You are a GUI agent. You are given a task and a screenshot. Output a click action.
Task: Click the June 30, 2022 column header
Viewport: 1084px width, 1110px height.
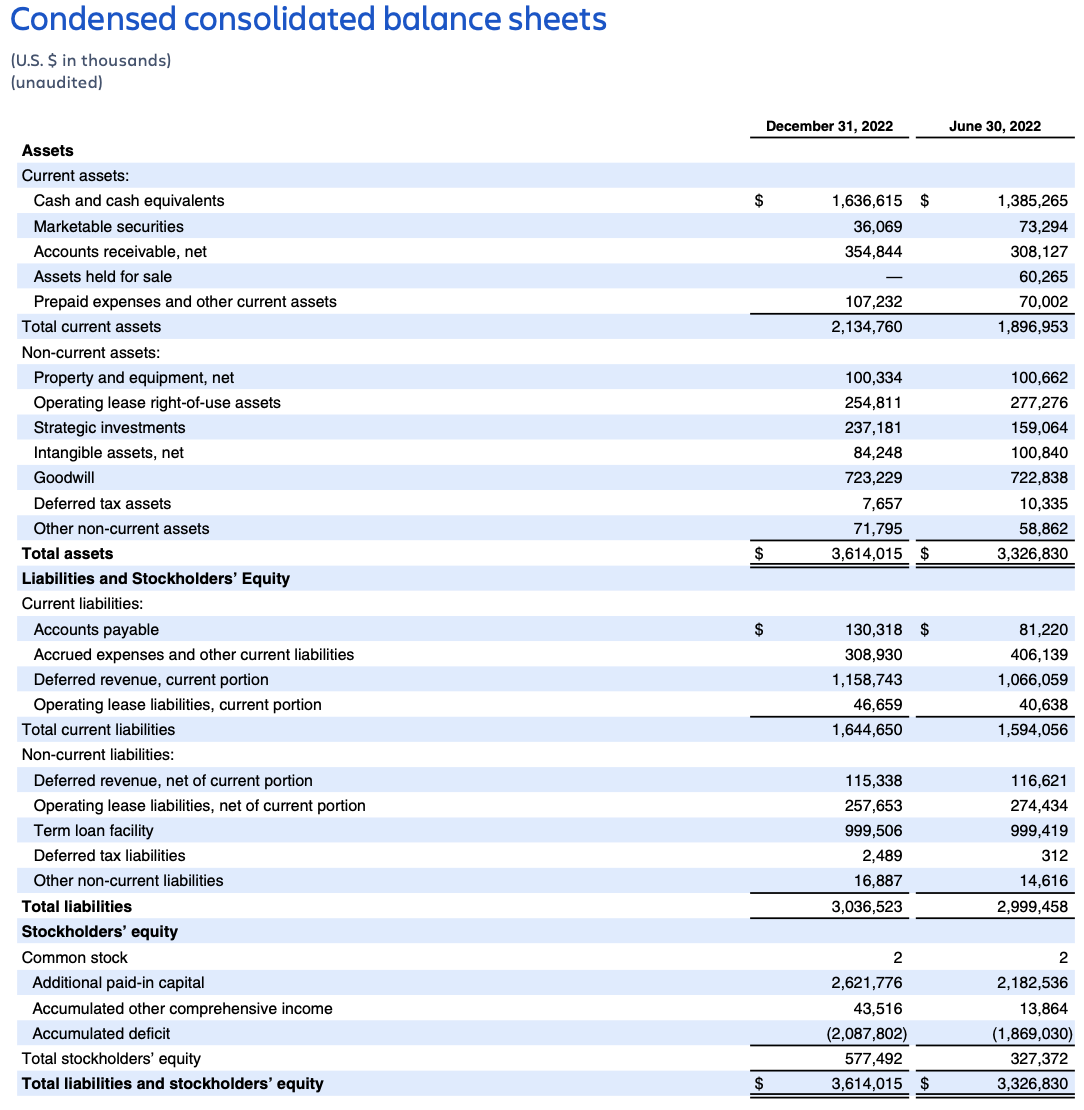tap(994, 126)
